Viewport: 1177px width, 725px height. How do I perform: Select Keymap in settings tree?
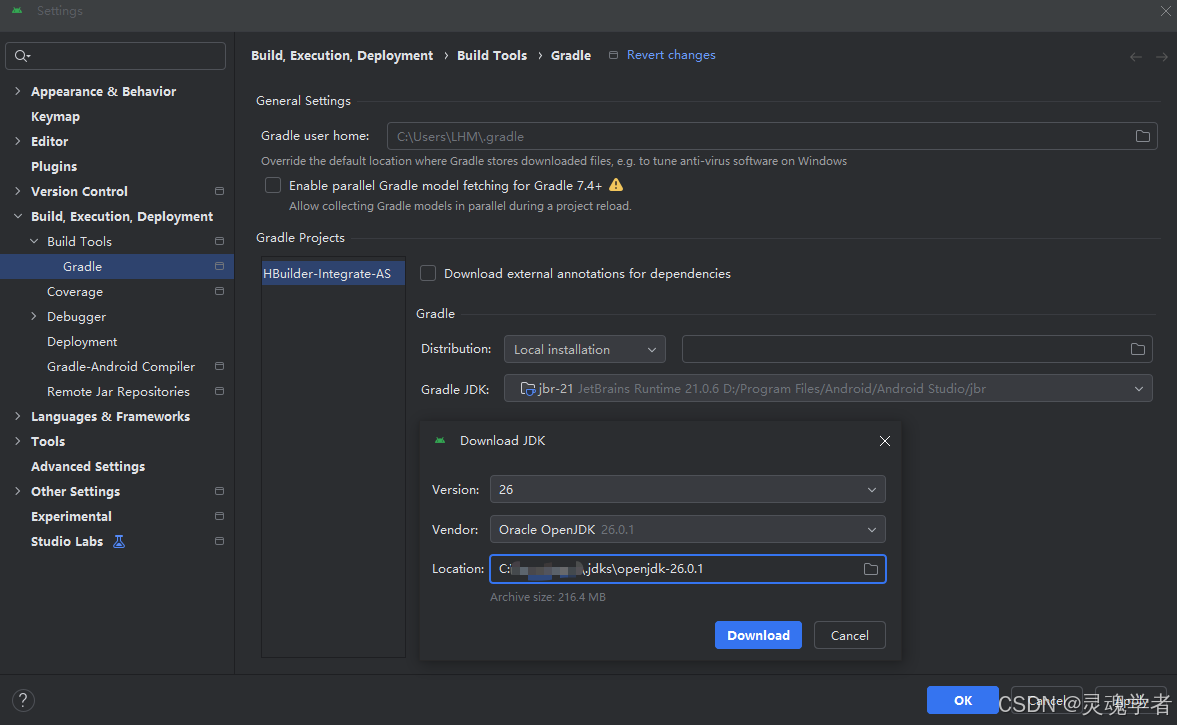pyautogui.click(x=56, y=116)
